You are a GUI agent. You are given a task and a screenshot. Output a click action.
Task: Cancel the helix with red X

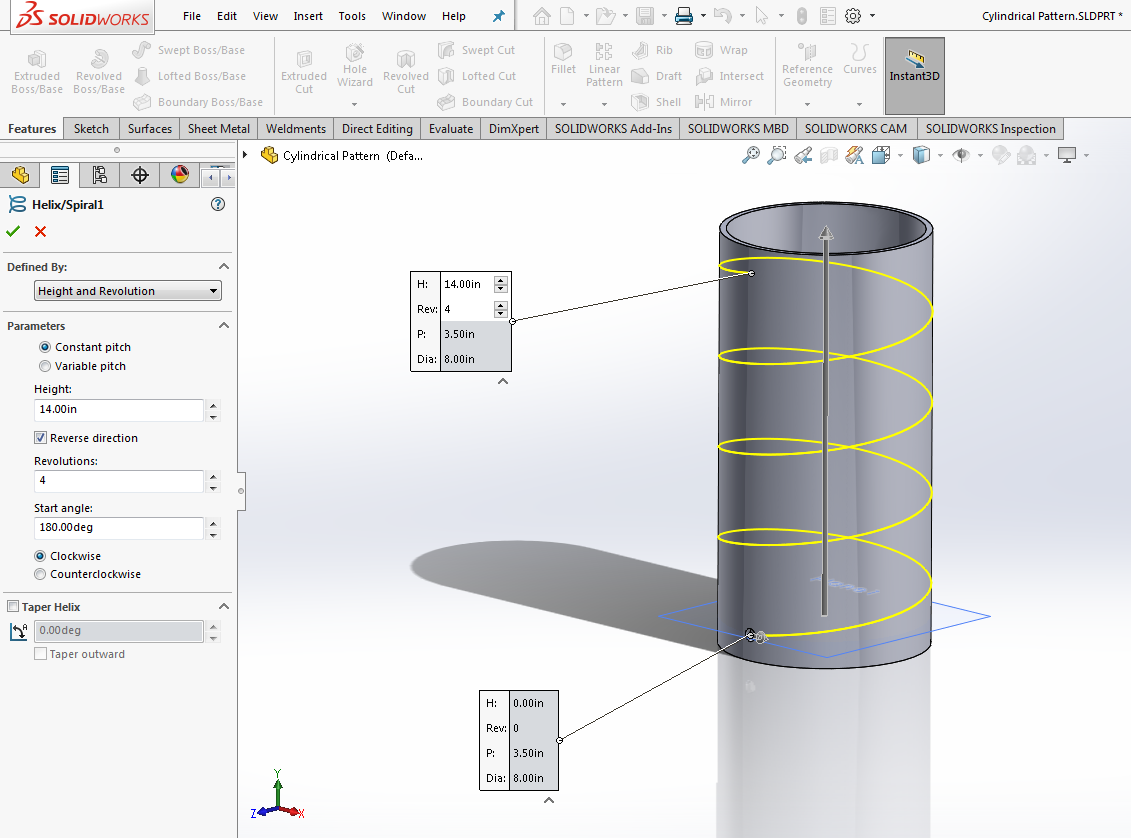tap(40, 231)
